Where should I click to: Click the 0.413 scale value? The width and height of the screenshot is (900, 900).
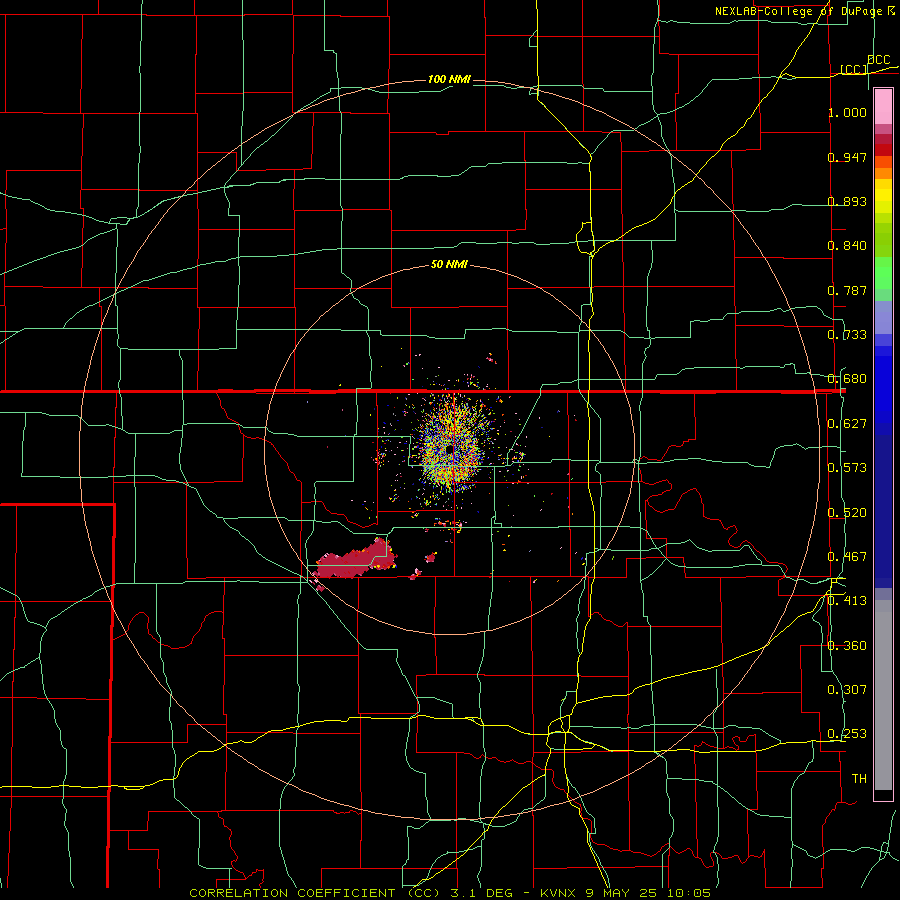coord(847,601)
